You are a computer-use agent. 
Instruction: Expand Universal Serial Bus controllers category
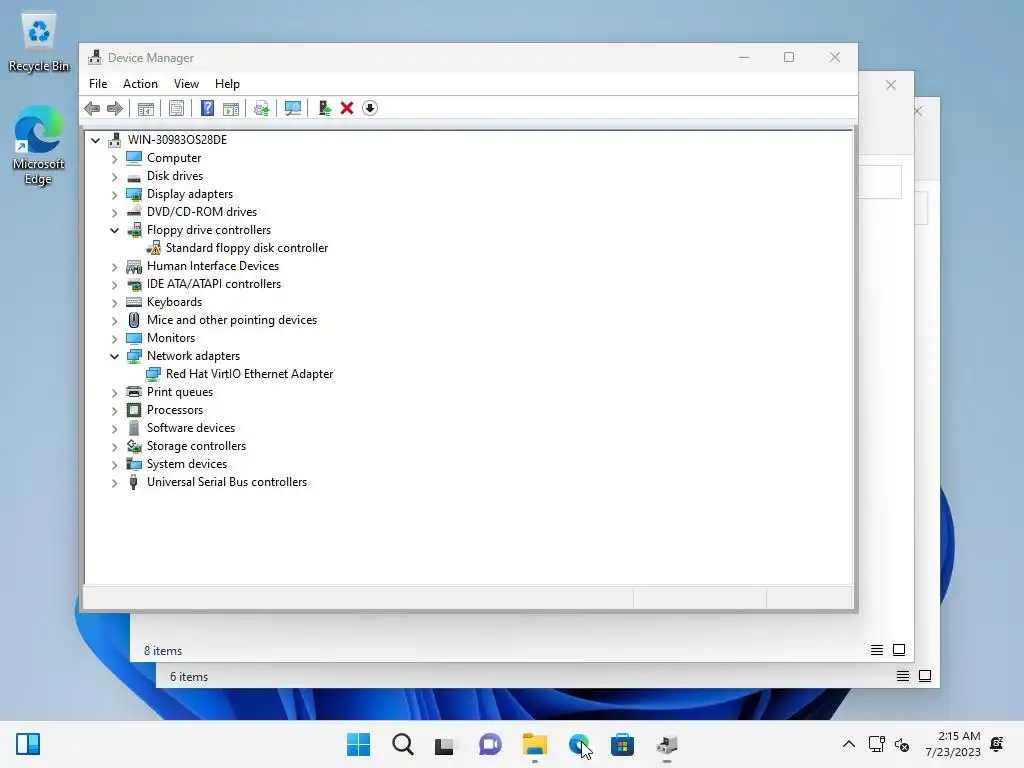point(114,483)
